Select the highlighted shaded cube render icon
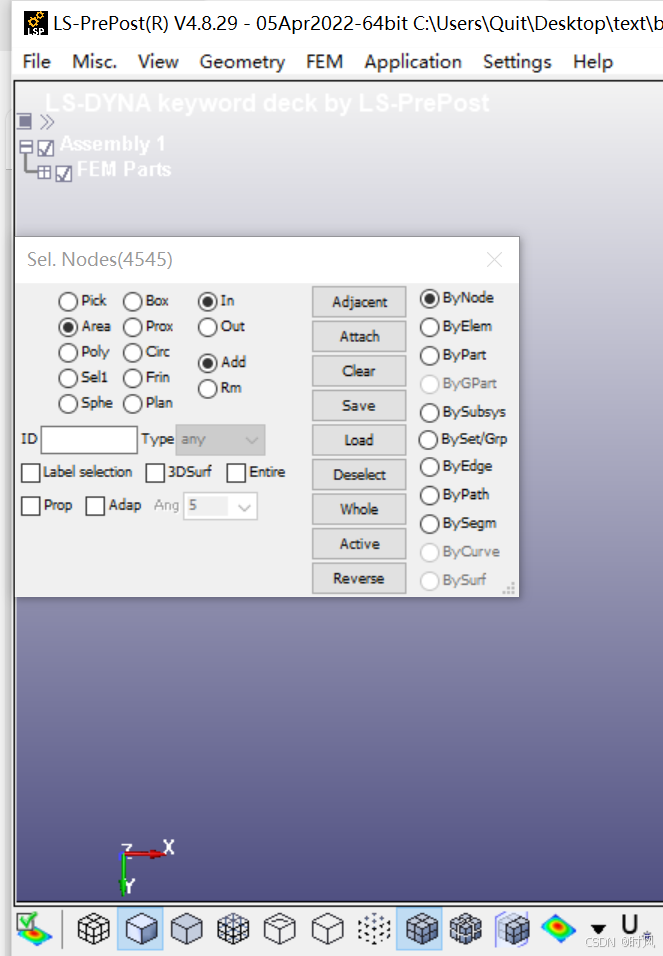Image resolution: width=663 pixels, height=956 pixels. tap(140, 929)
